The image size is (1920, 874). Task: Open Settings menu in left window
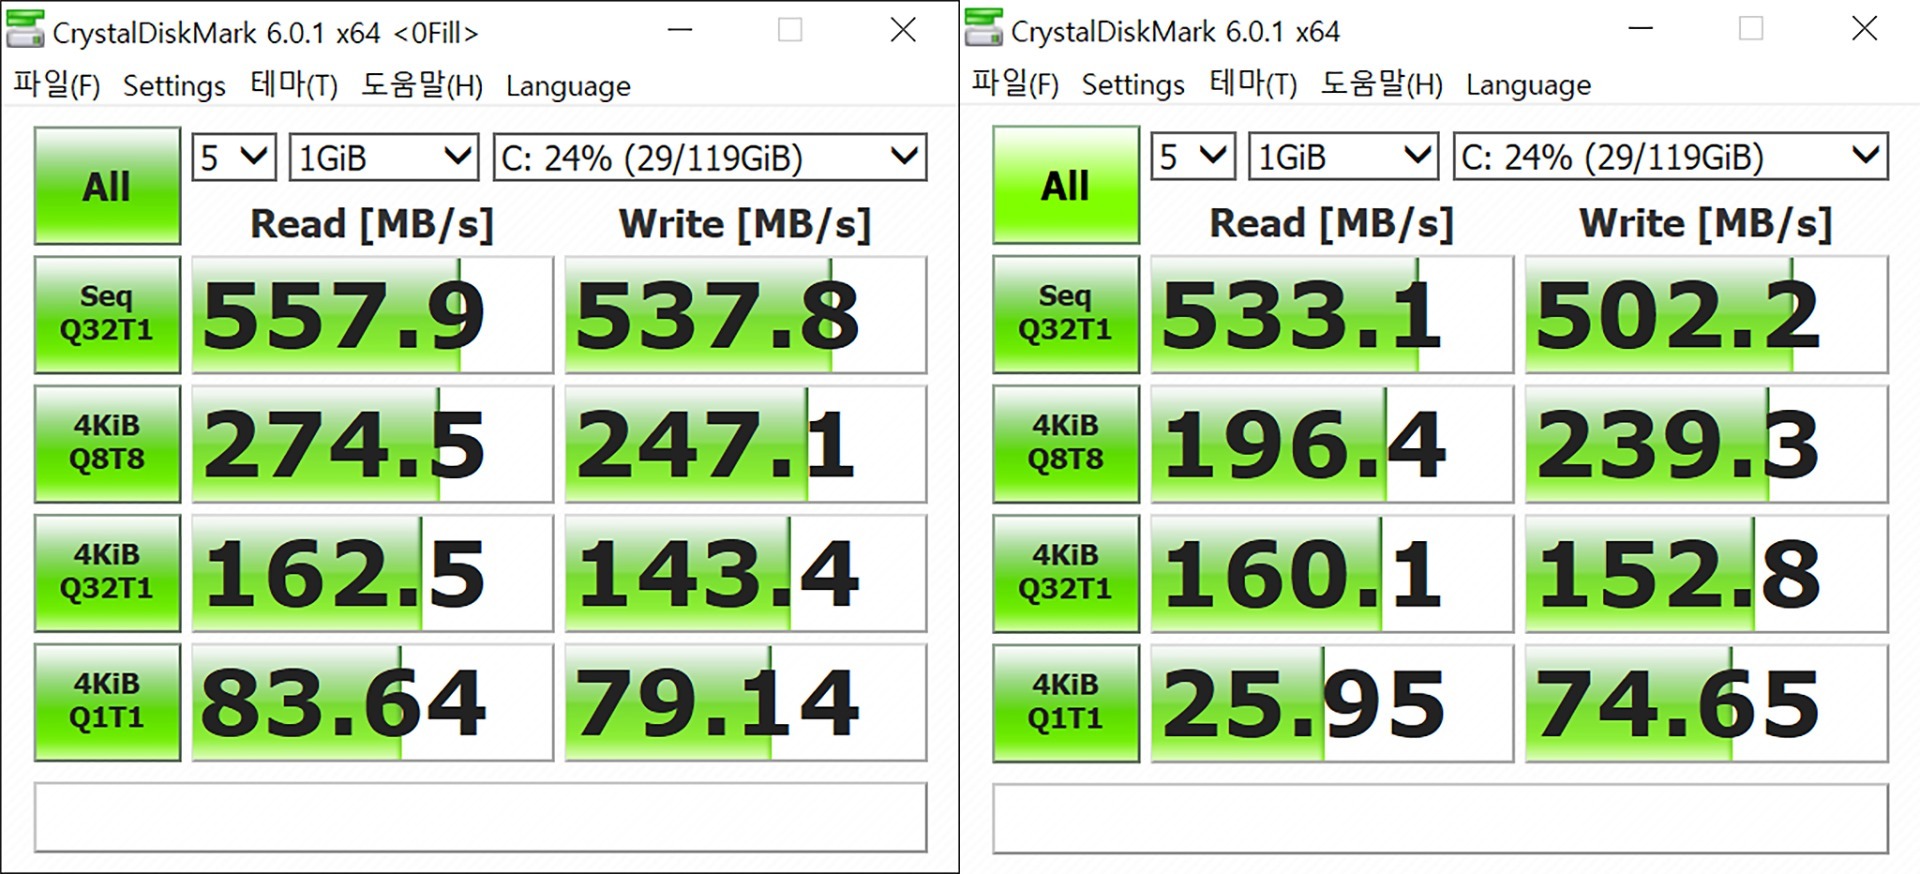[174, 86]
